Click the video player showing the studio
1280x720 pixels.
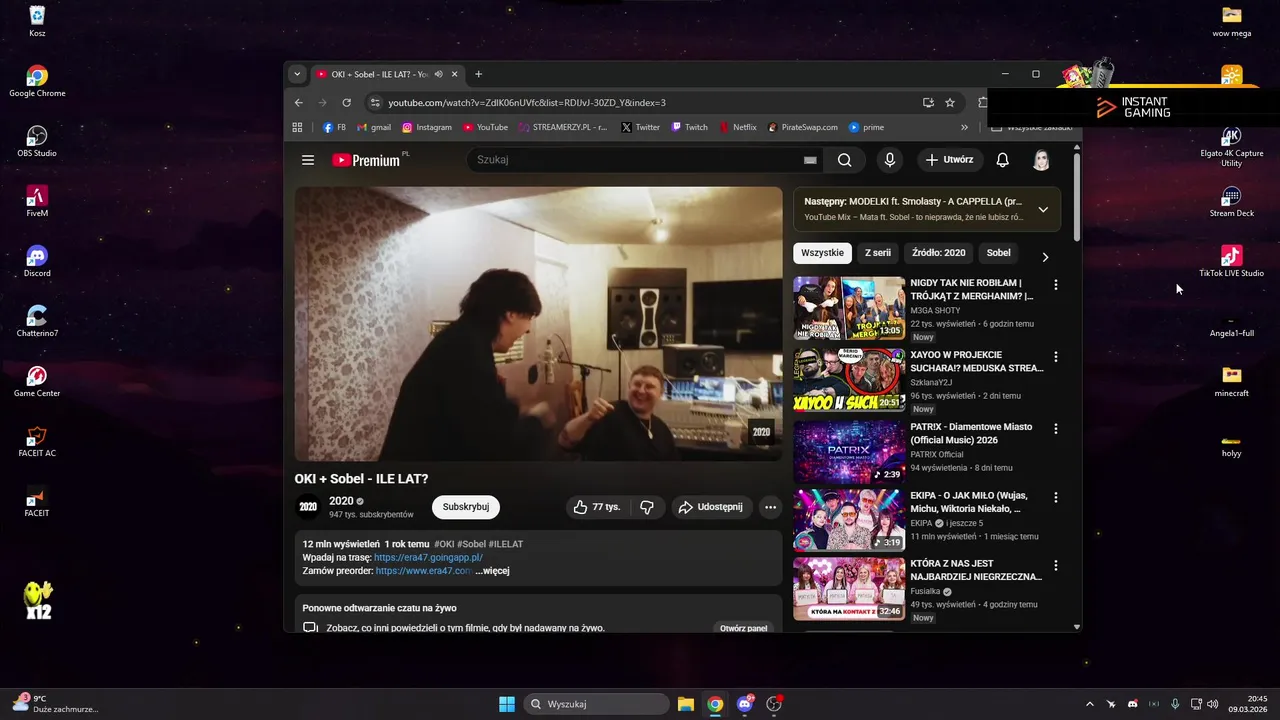click(538, 324)
